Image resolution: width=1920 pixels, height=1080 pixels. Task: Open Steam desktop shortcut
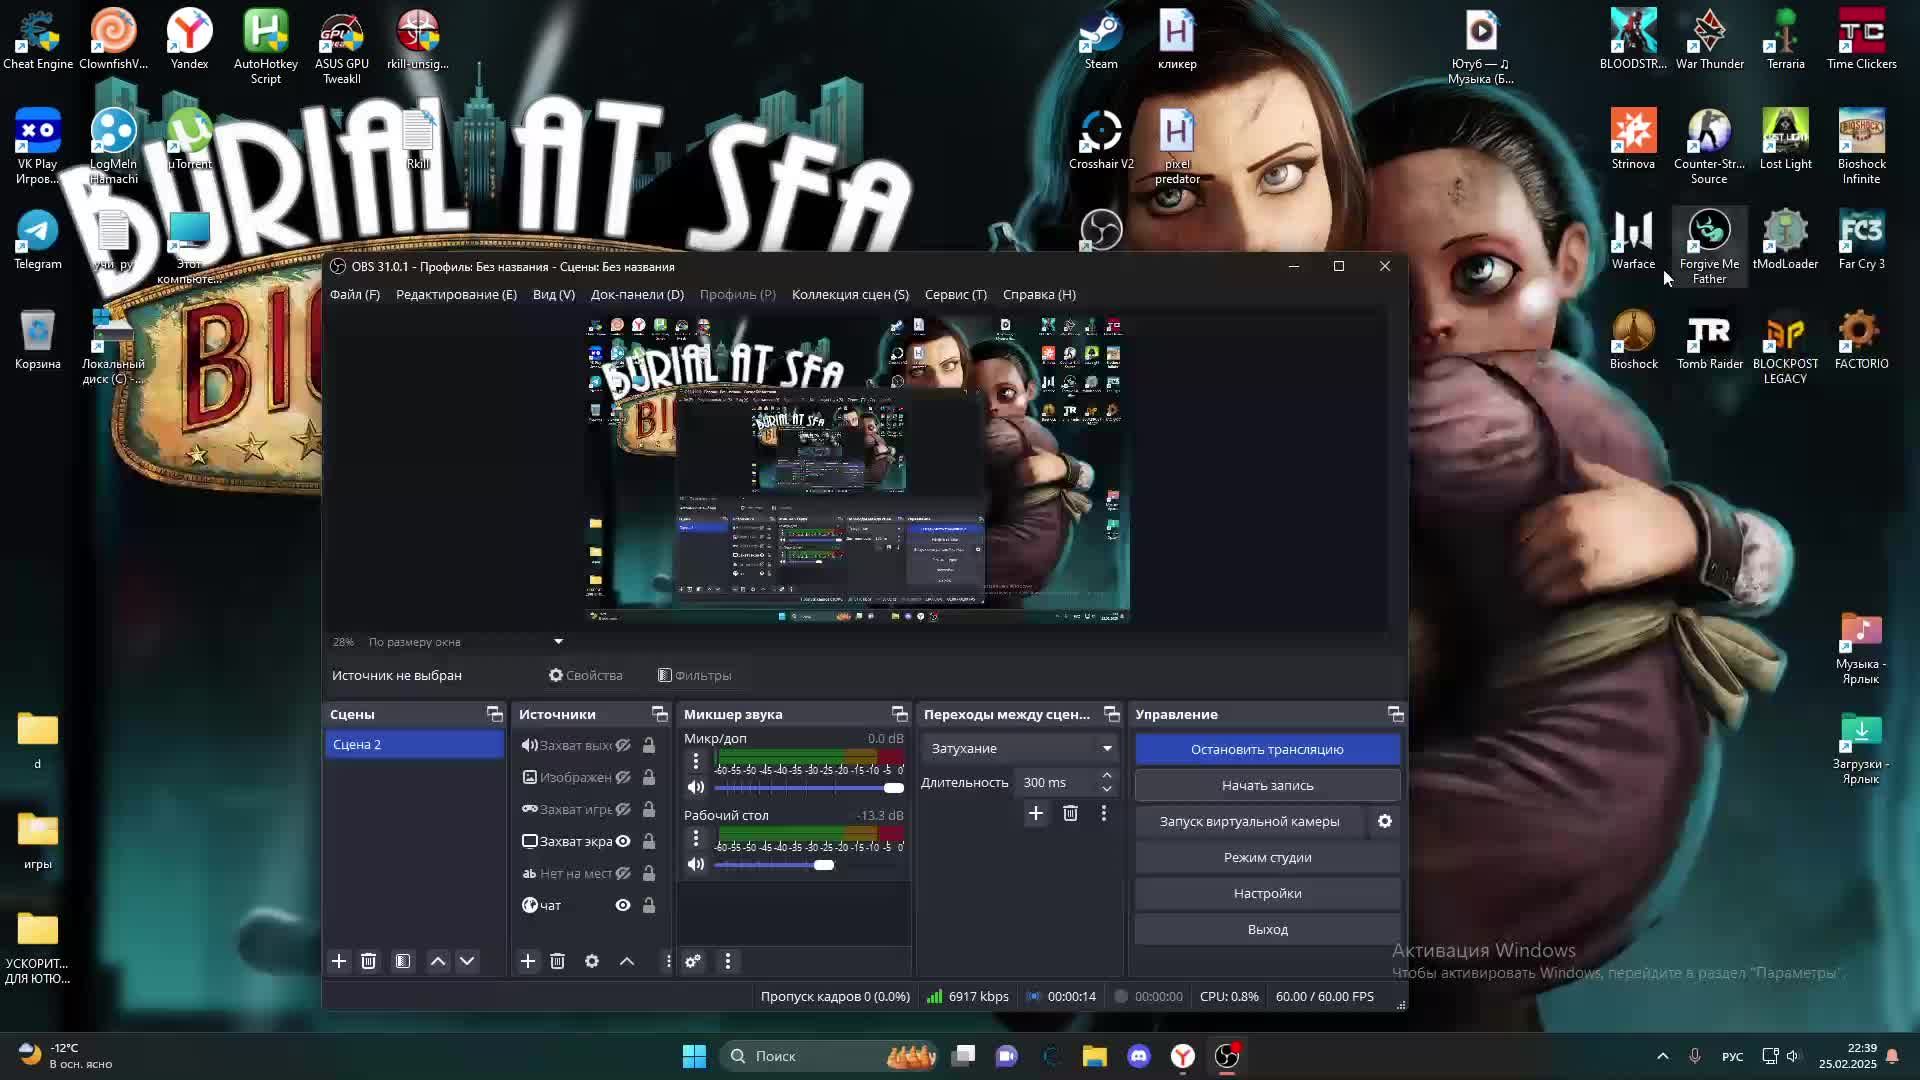1101,40
